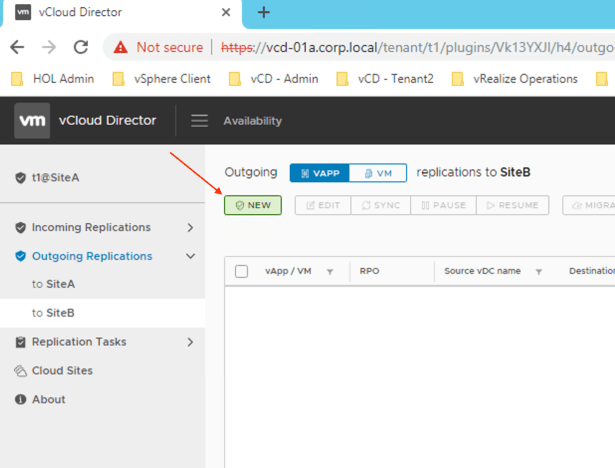Viewport: 615px width, 468px height.
Task: Open the About page
Action: (48, 400)
